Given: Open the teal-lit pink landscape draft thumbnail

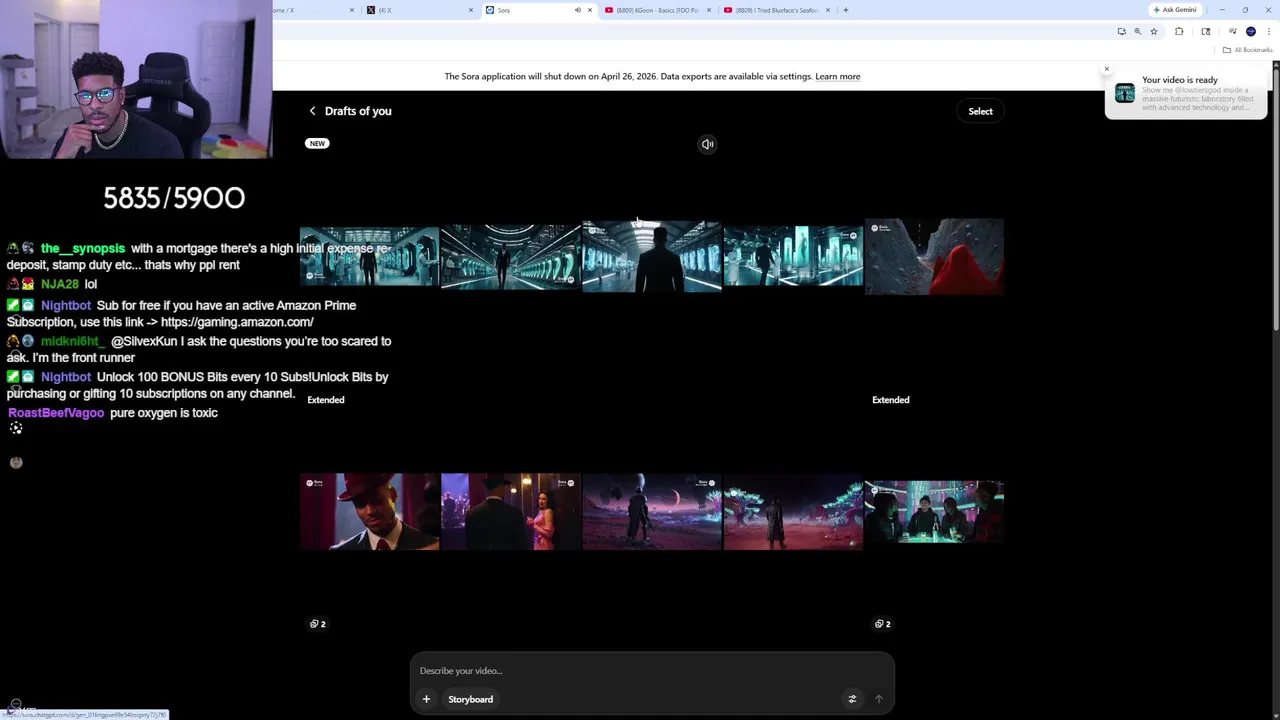Looking at the screenshot, I should (x=792, y=512).
